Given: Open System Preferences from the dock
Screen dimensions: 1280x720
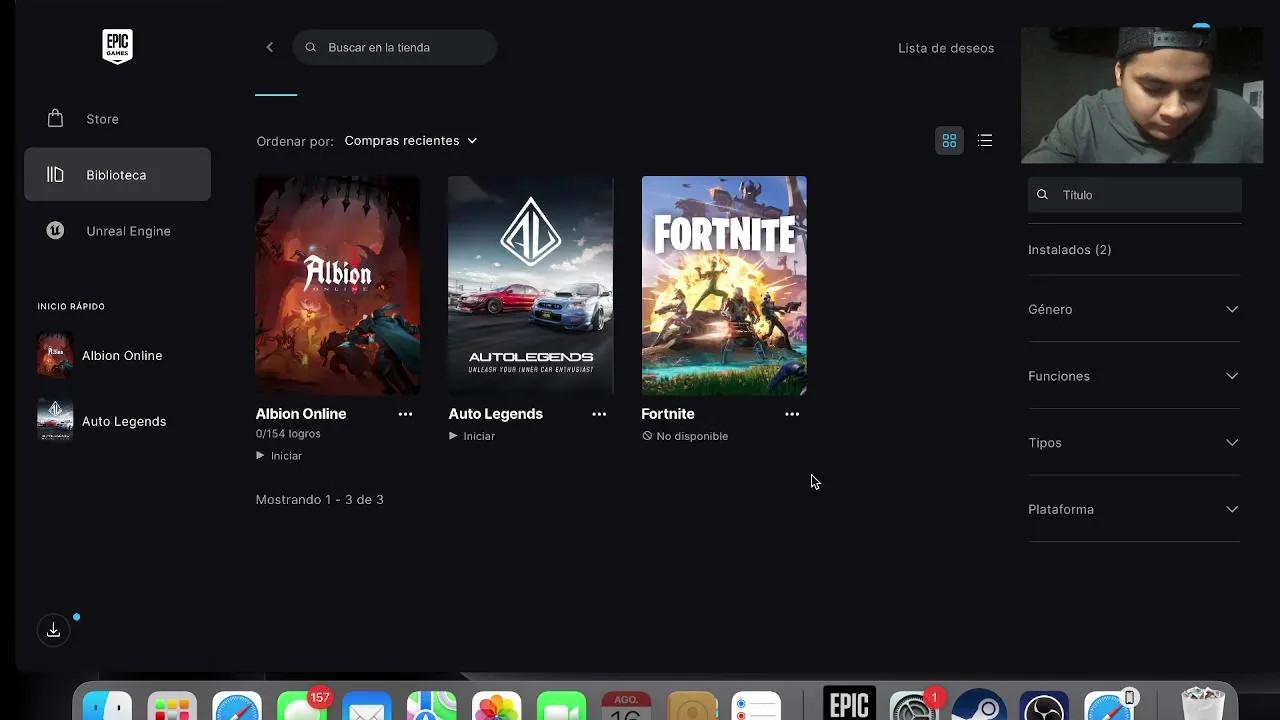Looking at the screenshot, I should pyautogui.click(x=913, y=706).
